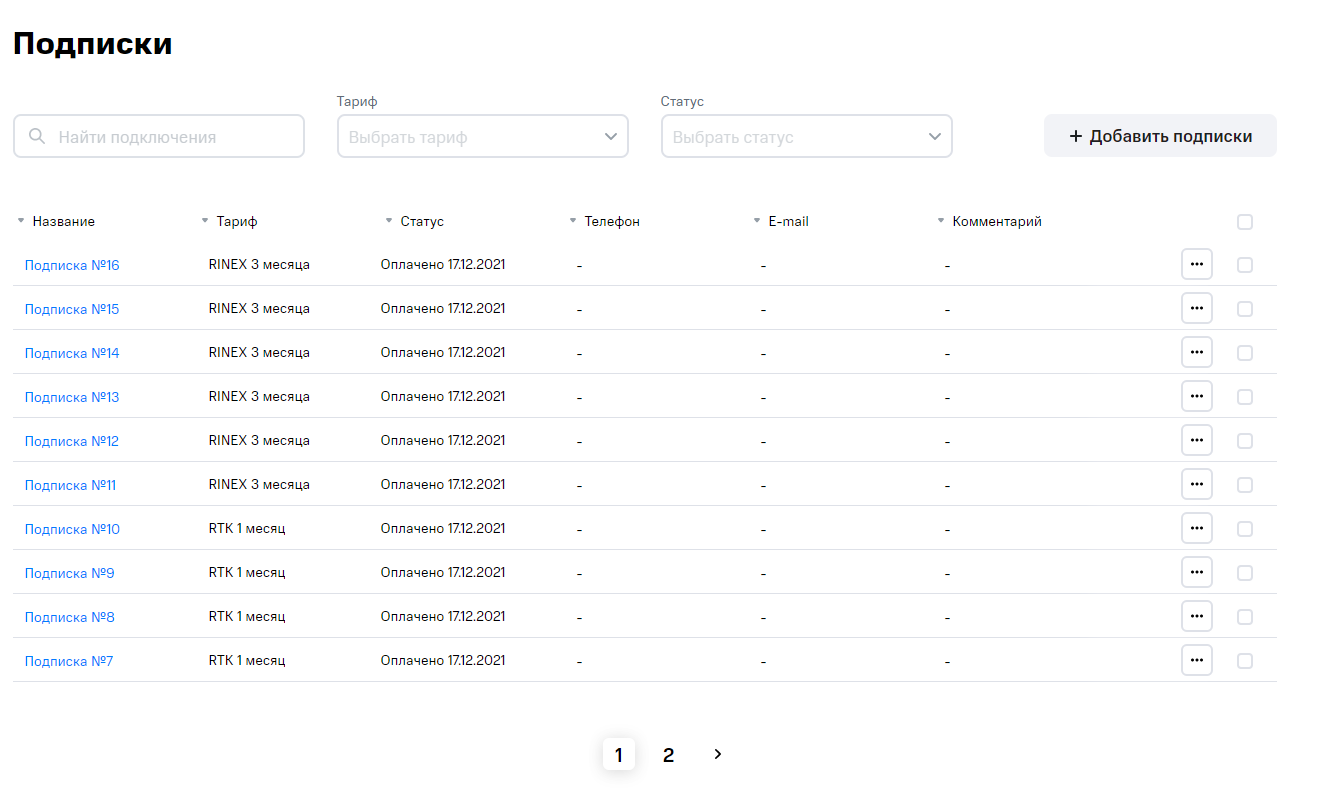Click the search magnifier icon

point(37,136)
